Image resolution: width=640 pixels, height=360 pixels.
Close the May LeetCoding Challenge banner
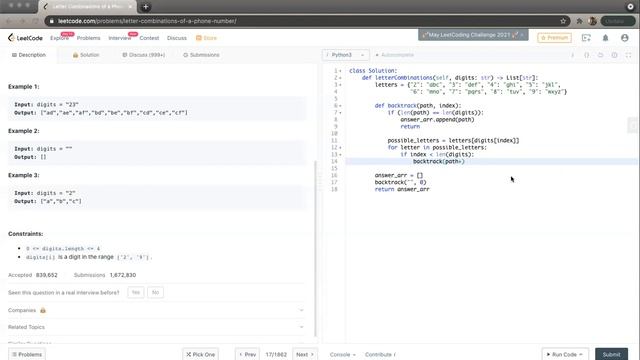522,35
